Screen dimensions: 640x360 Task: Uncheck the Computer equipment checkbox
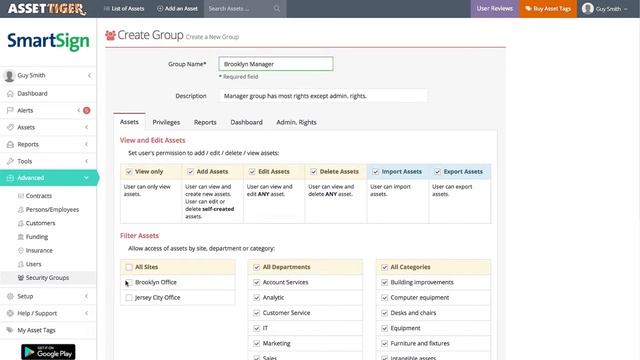(x=384, y=298)
